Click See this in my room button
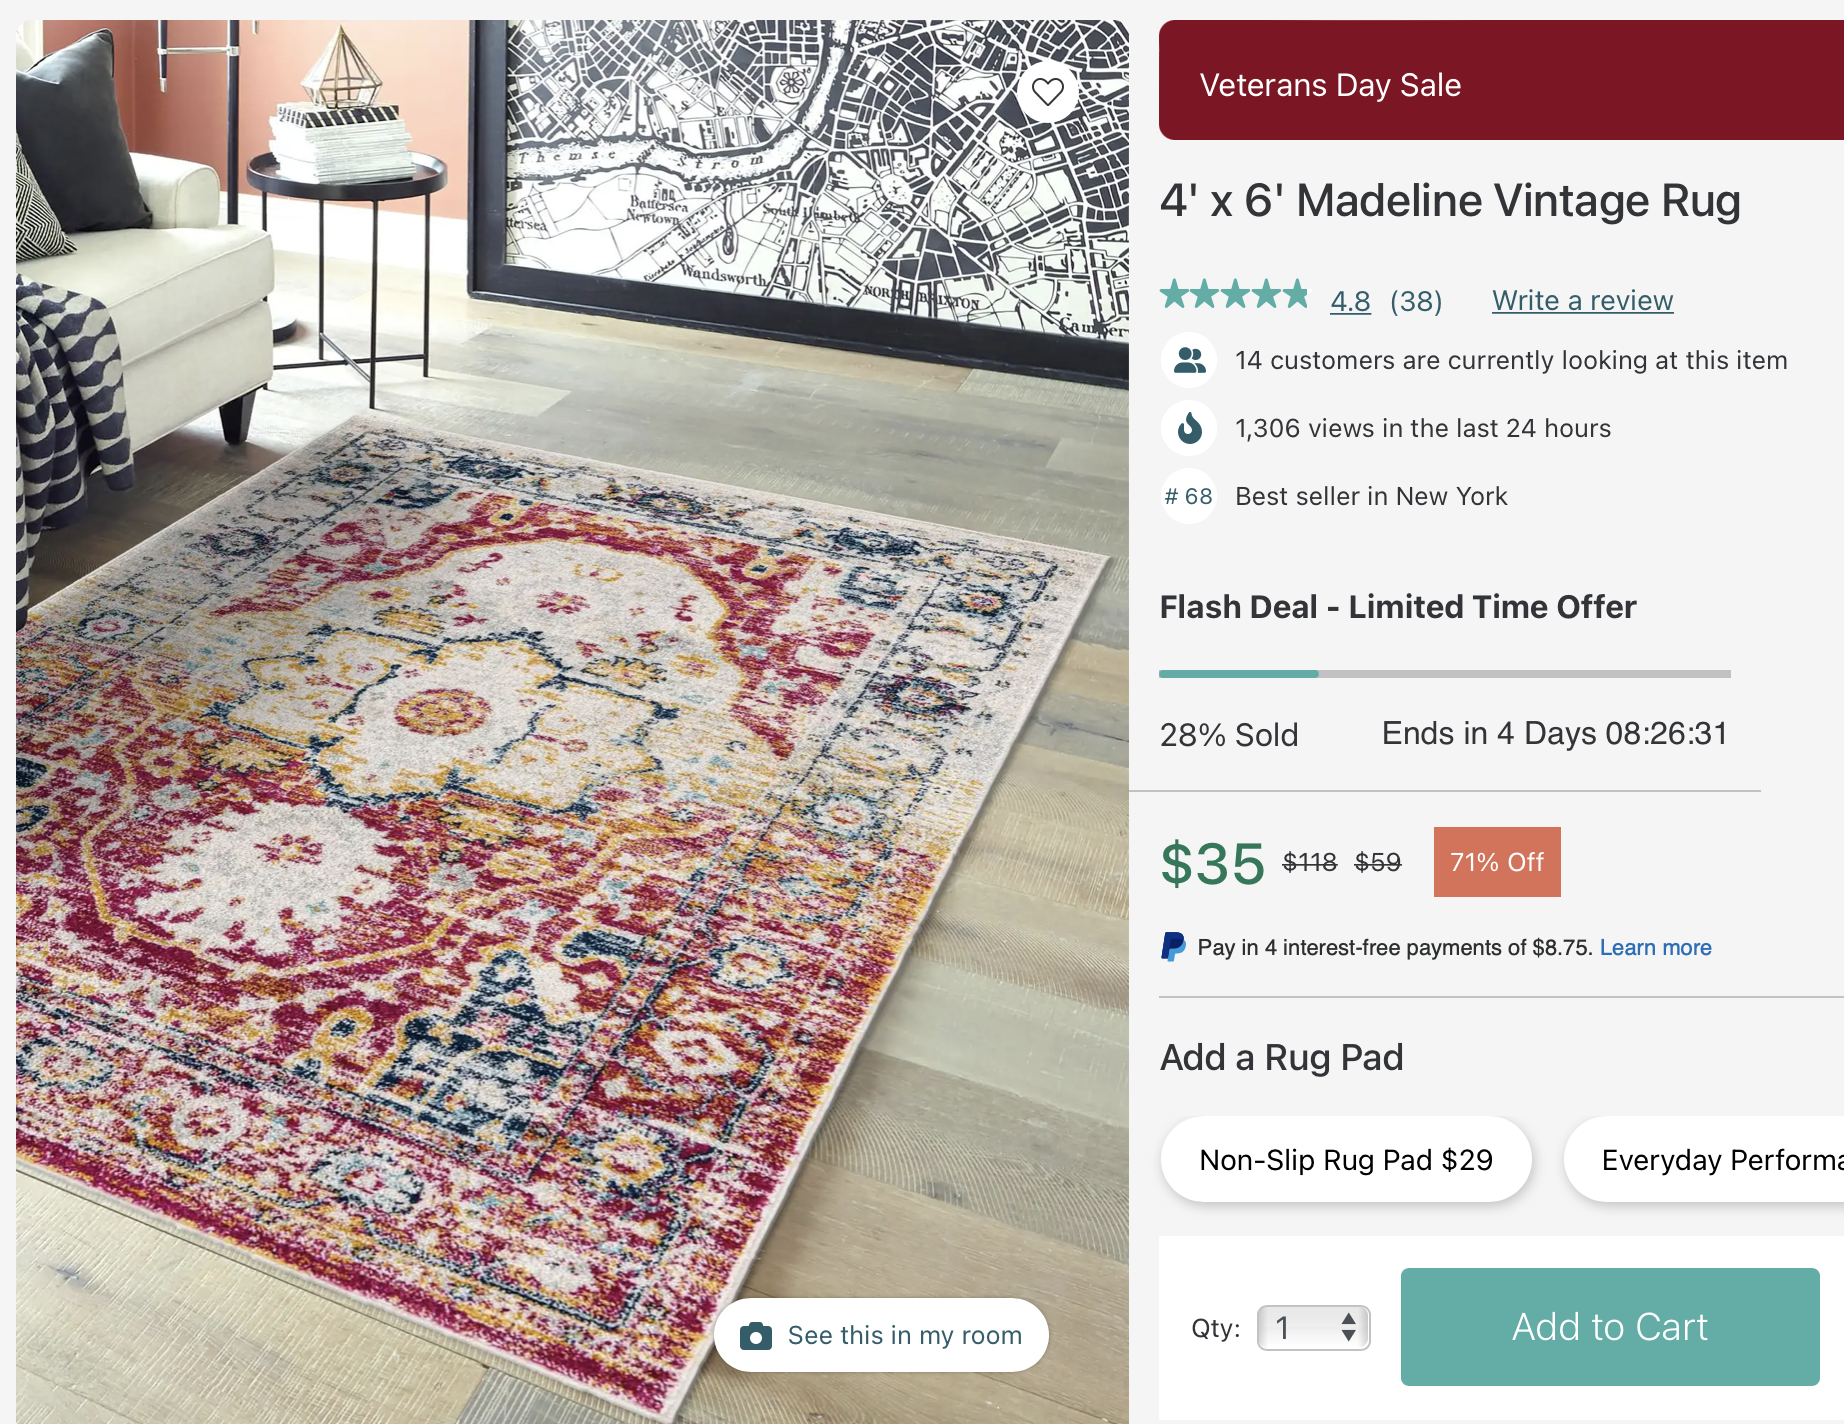 click(881, 1335)
